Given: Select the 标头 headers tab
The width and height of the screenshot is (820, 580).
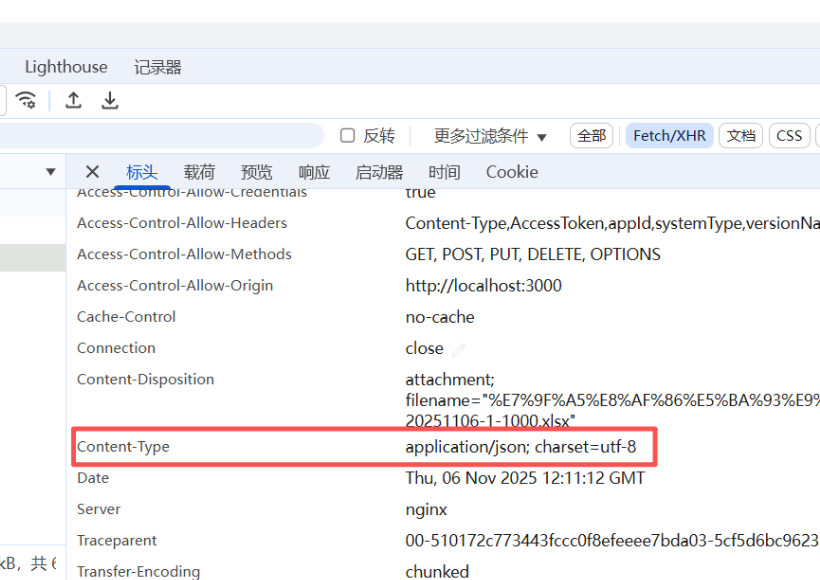Looking at the screenshot, I should point(142,172).
